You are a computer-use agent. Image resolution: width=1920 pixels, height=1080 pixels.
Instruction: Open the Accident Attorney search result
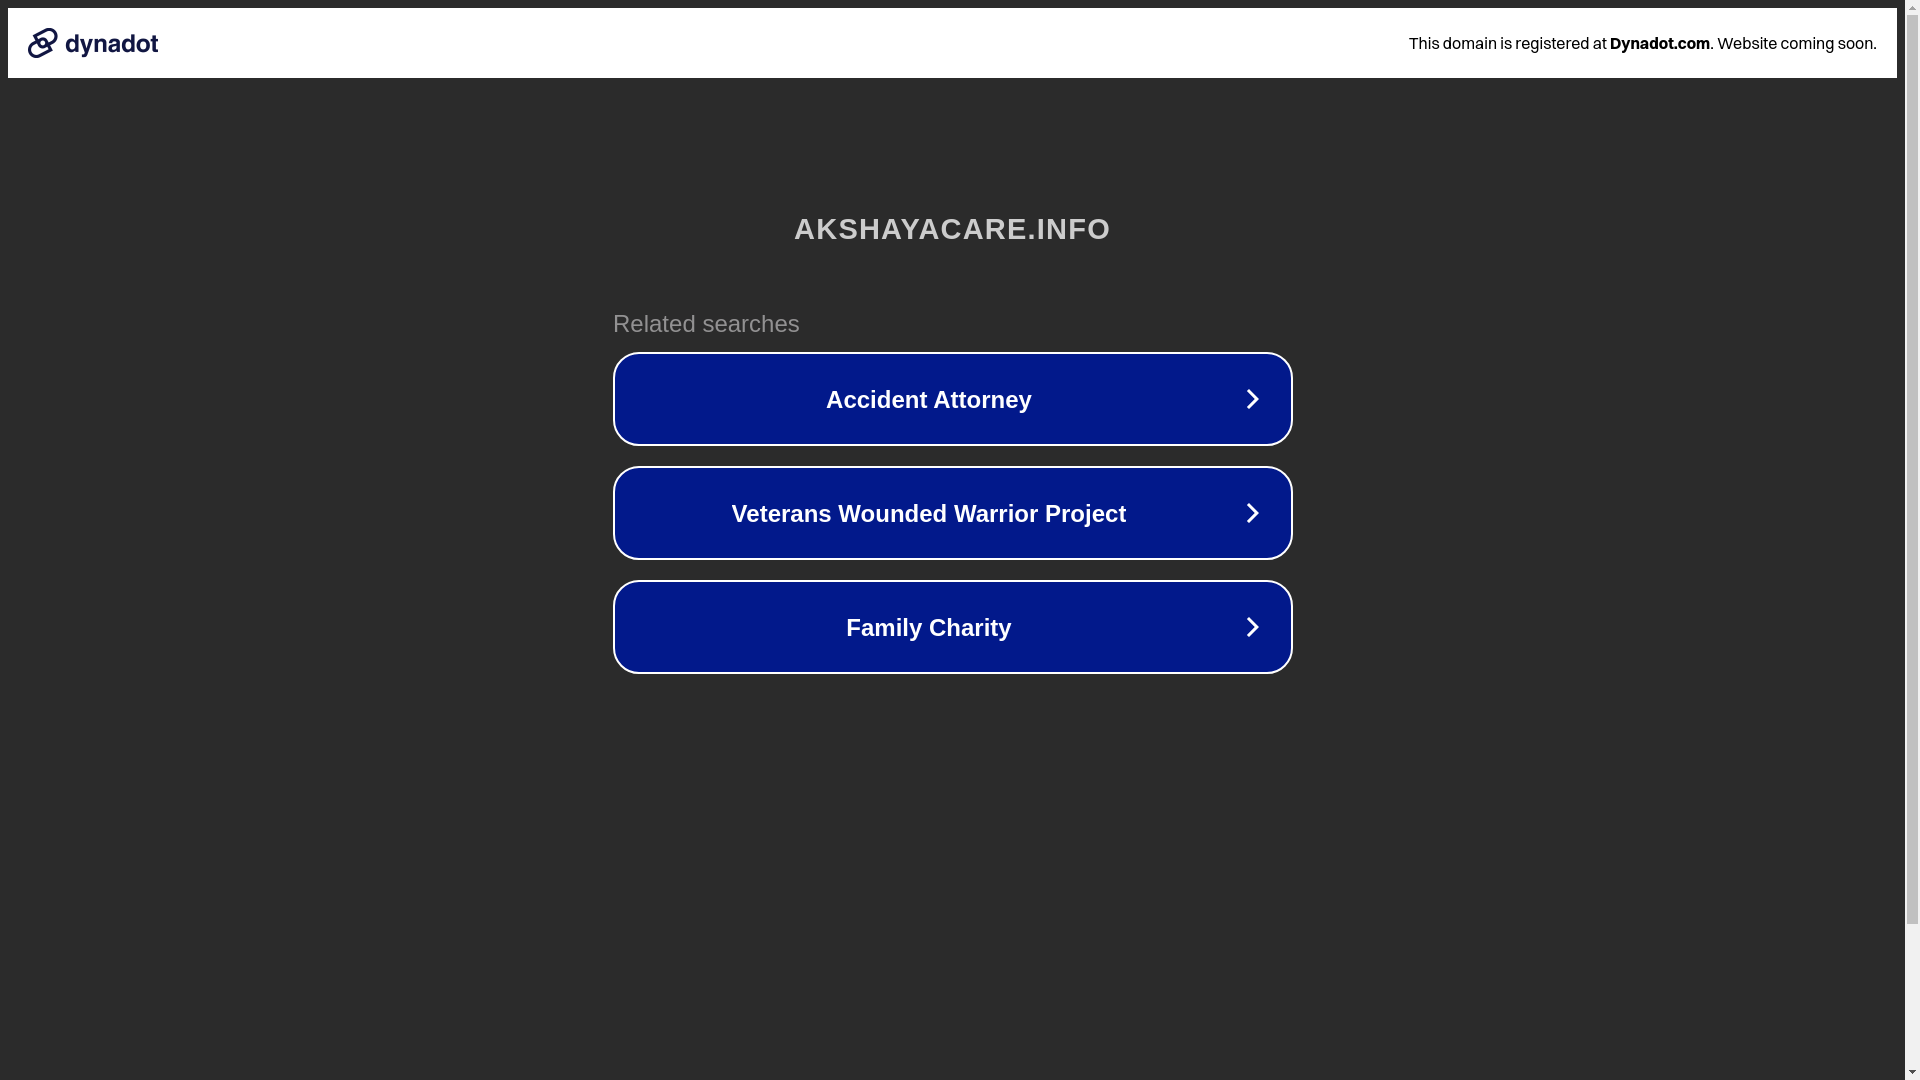pos(952,399)
